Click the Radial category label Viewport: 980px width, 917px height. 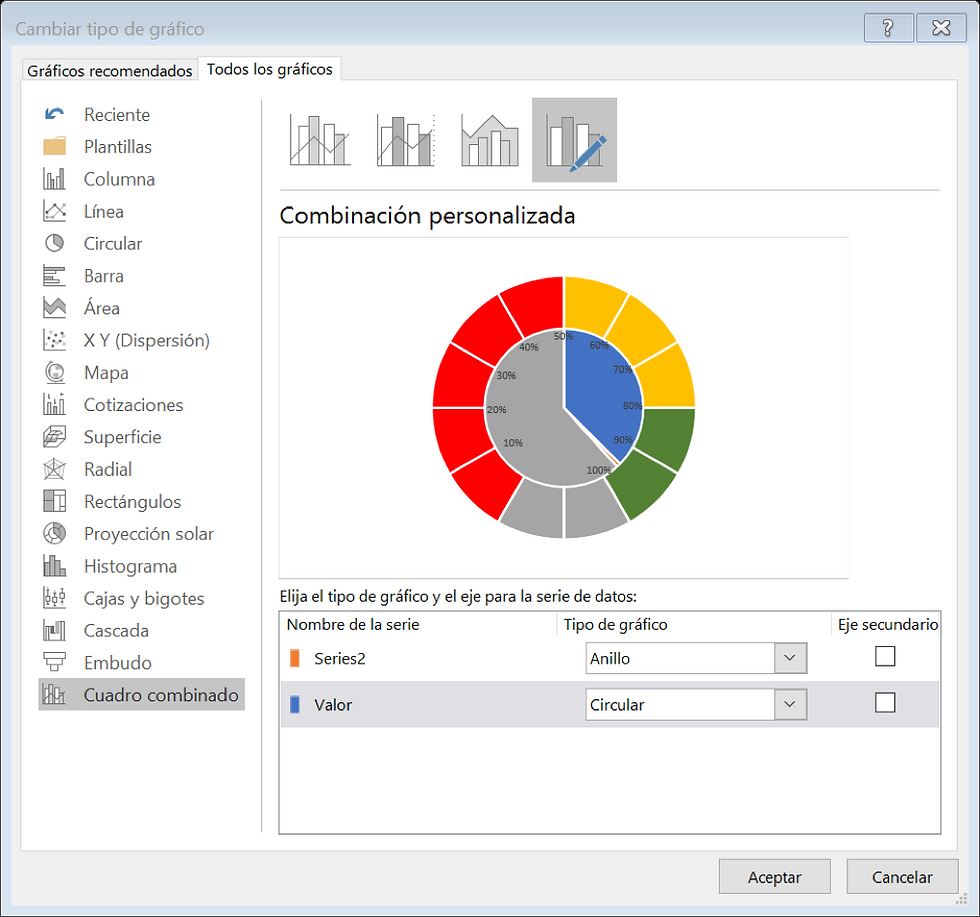coord(108,469)
